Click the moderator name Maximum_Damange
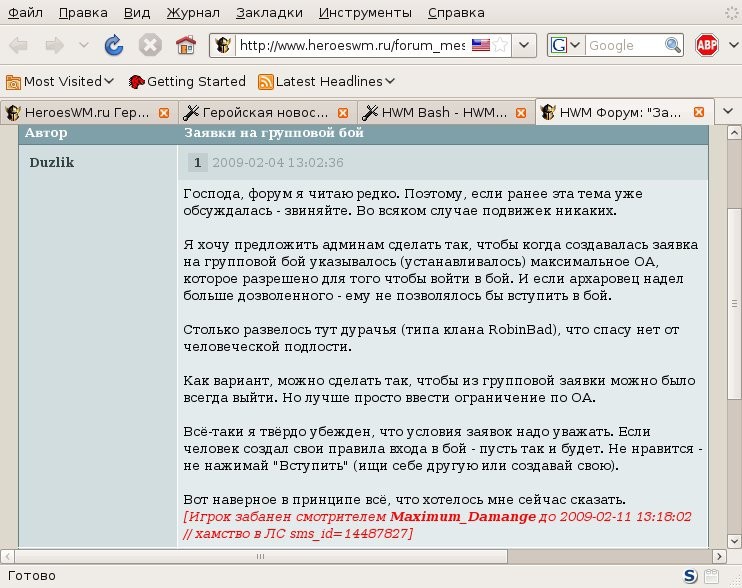Viewport: 742px width, 588px height. (x=463, y=517)
